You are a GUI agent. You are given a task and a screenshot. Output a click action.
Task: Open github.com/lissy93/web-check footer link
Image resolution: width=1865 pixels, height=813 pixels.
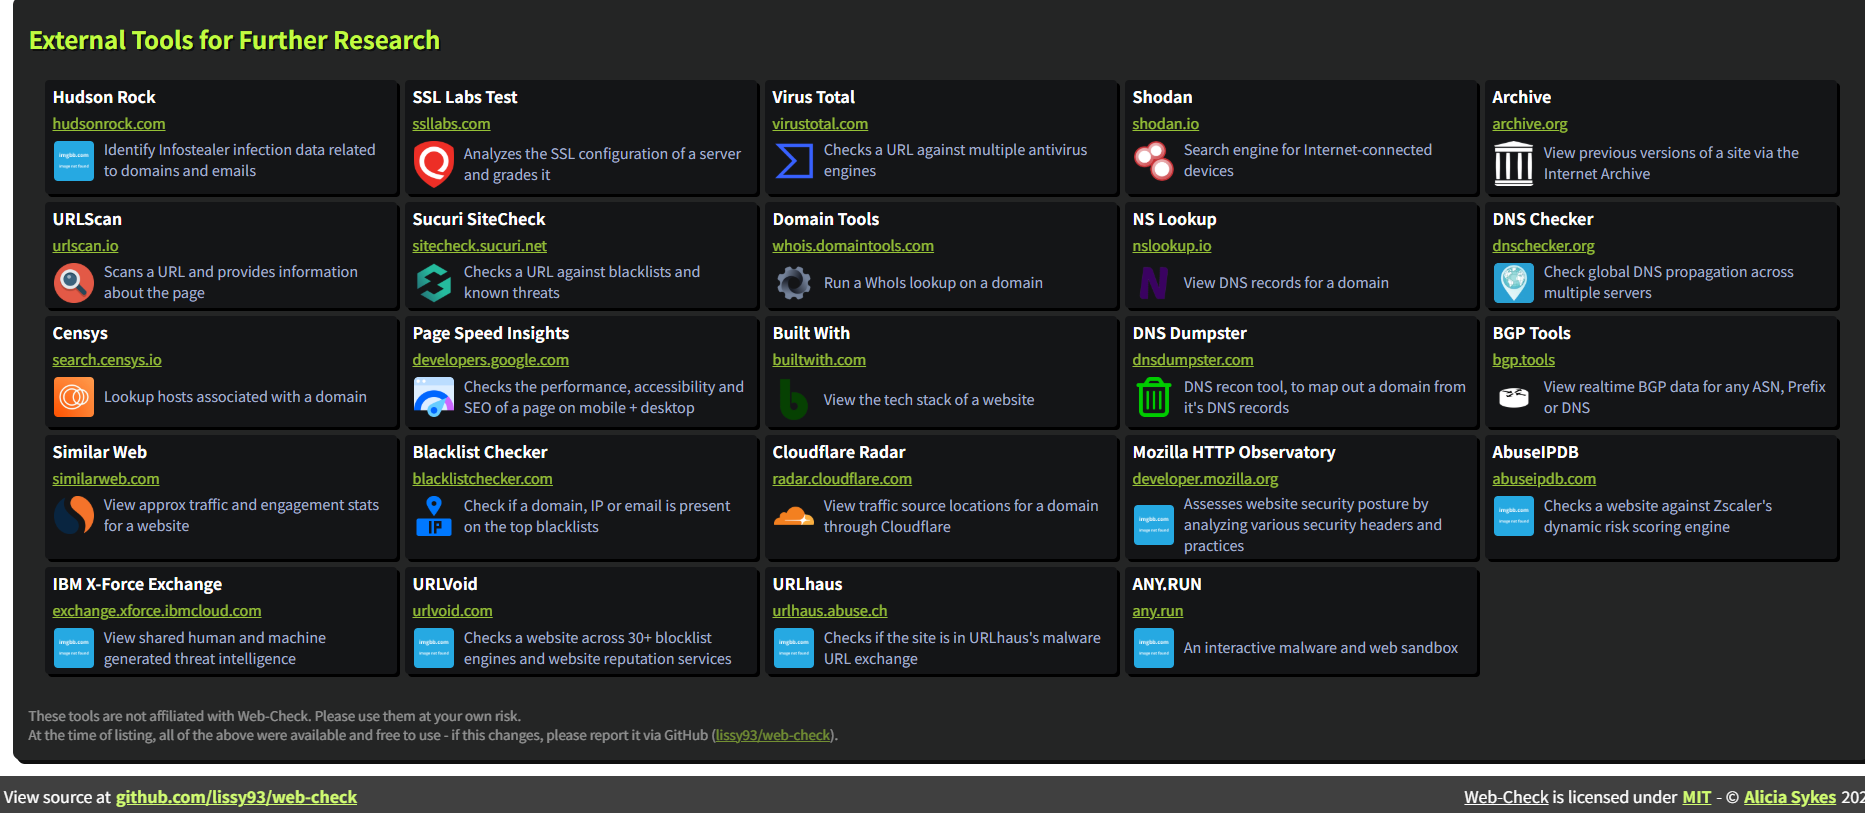(x=236, y=797)
